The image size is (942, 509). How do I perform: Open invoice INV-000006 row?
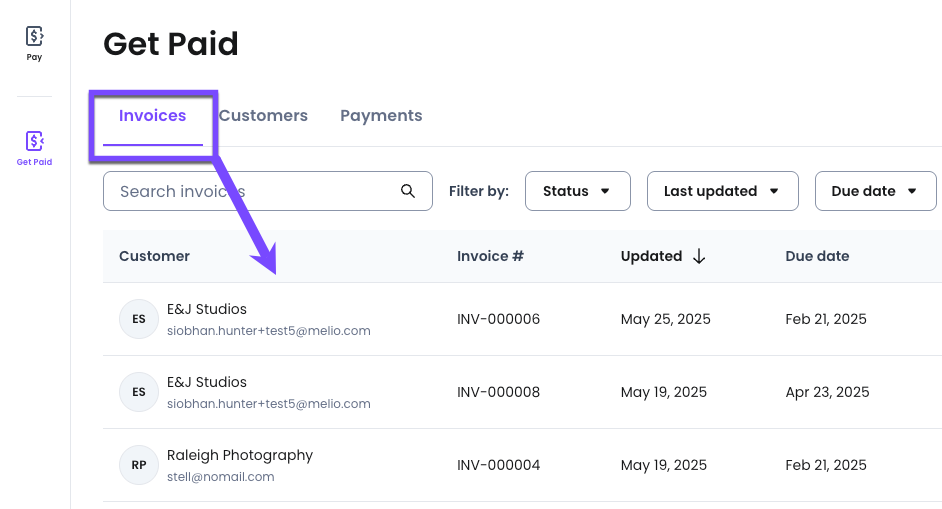click(x=522, y=319)
